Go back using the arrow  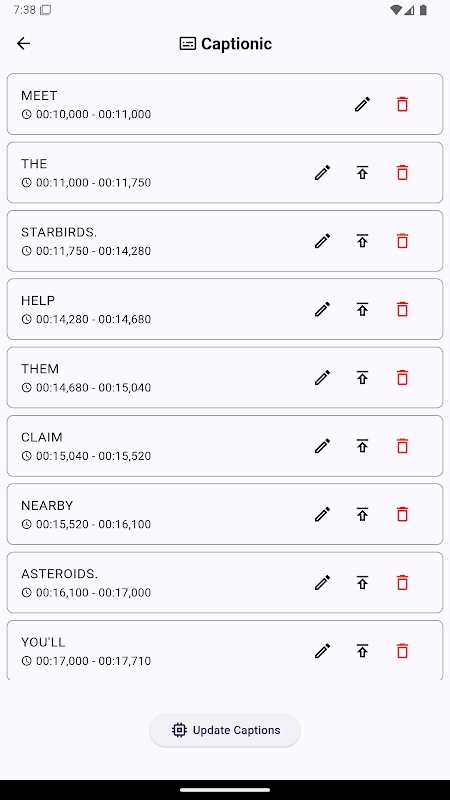(23, 44)
